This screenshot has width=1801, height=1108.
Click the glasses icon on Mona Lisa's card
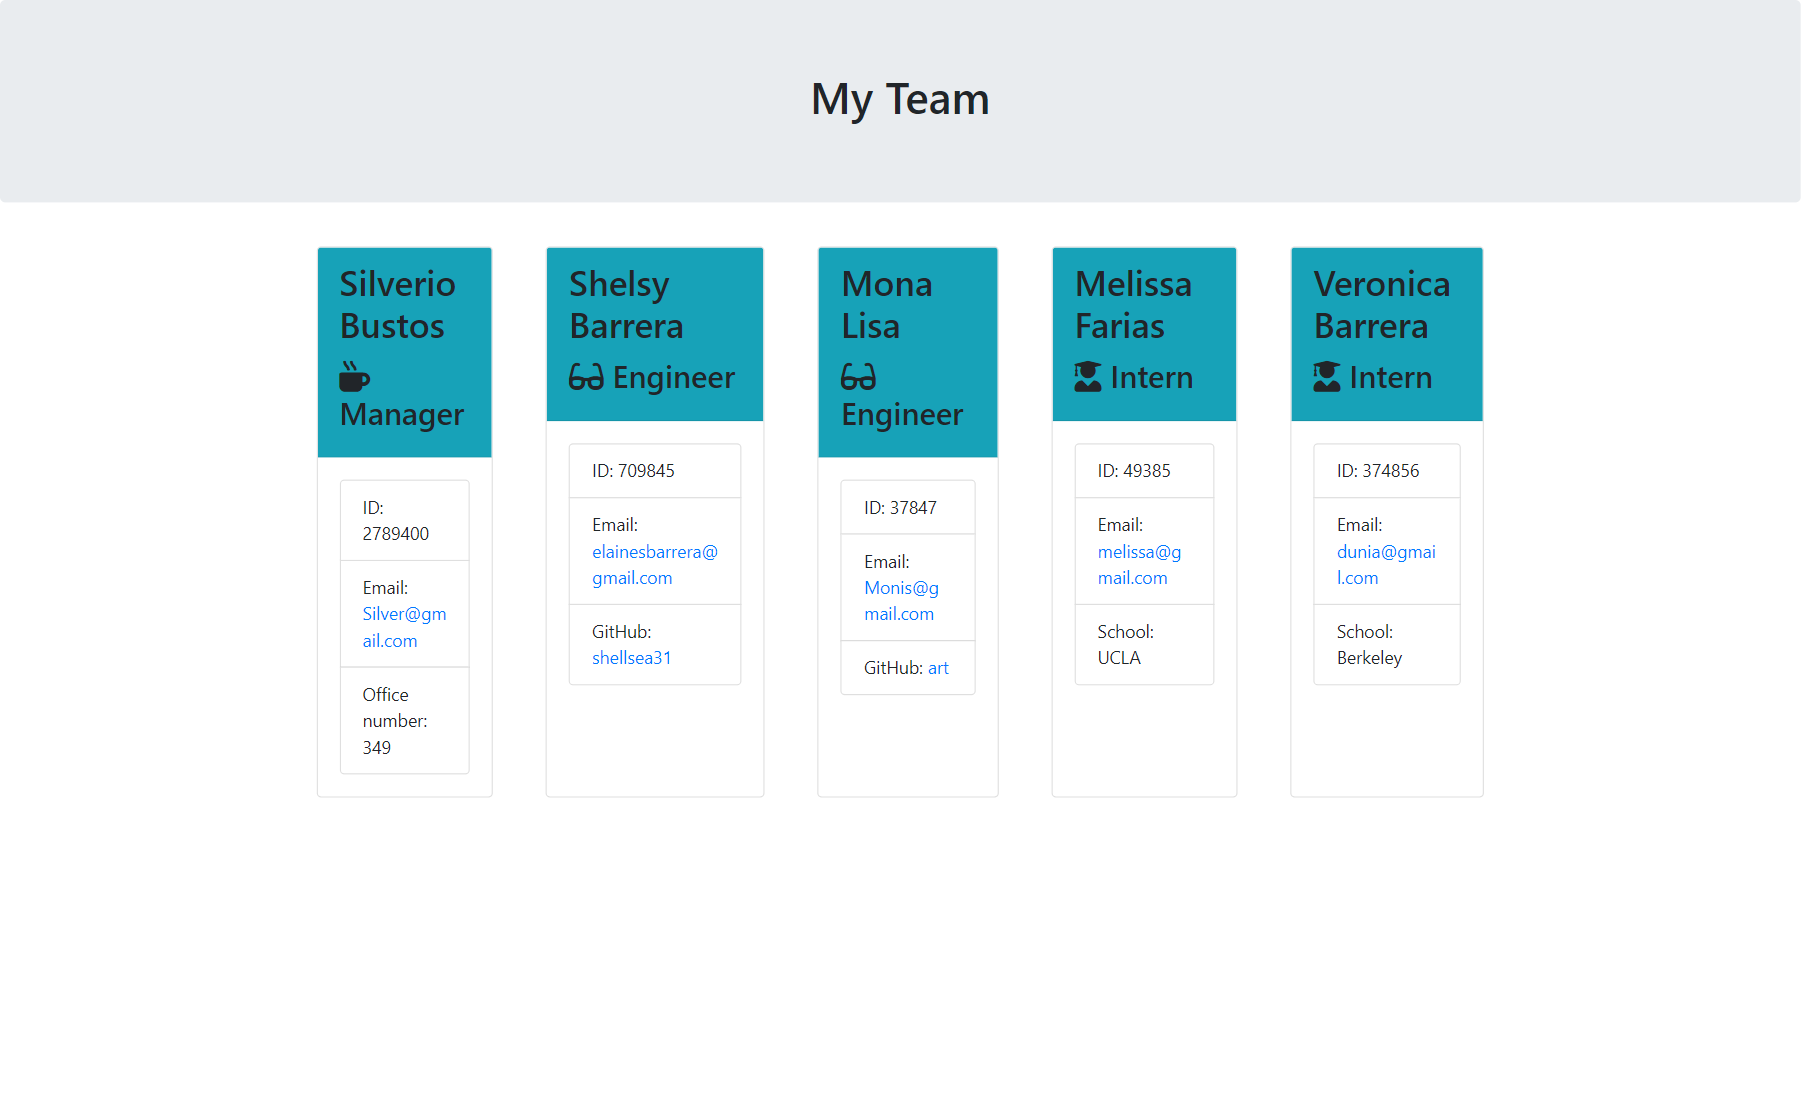(858, 377)
